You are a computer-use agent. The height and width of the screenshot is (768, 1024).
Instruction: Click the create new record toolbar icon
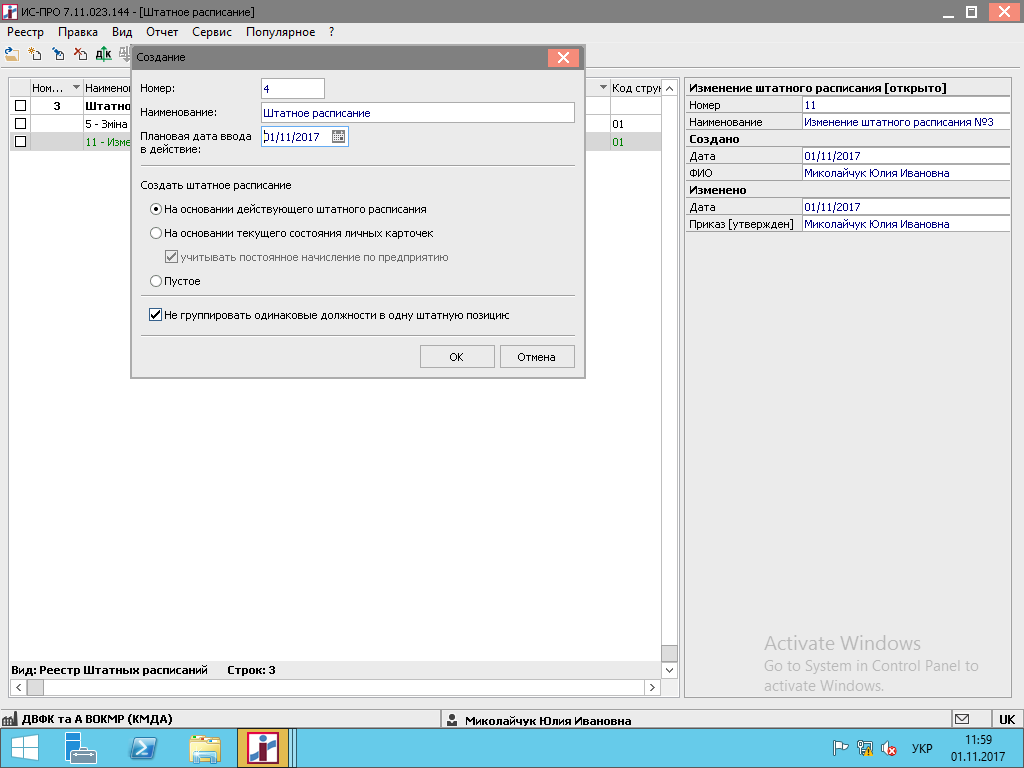pyautogui.click(x=35, y=54)
